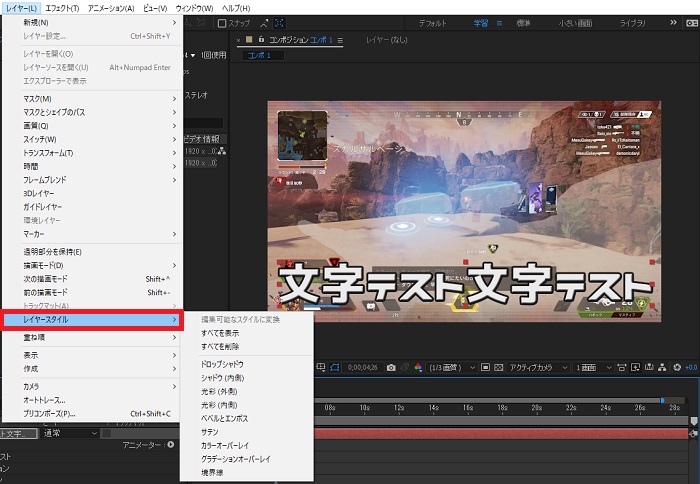Open the Composition panel menu icon
700x484 pixels.
pyautogui.click(x=340, y=40)
